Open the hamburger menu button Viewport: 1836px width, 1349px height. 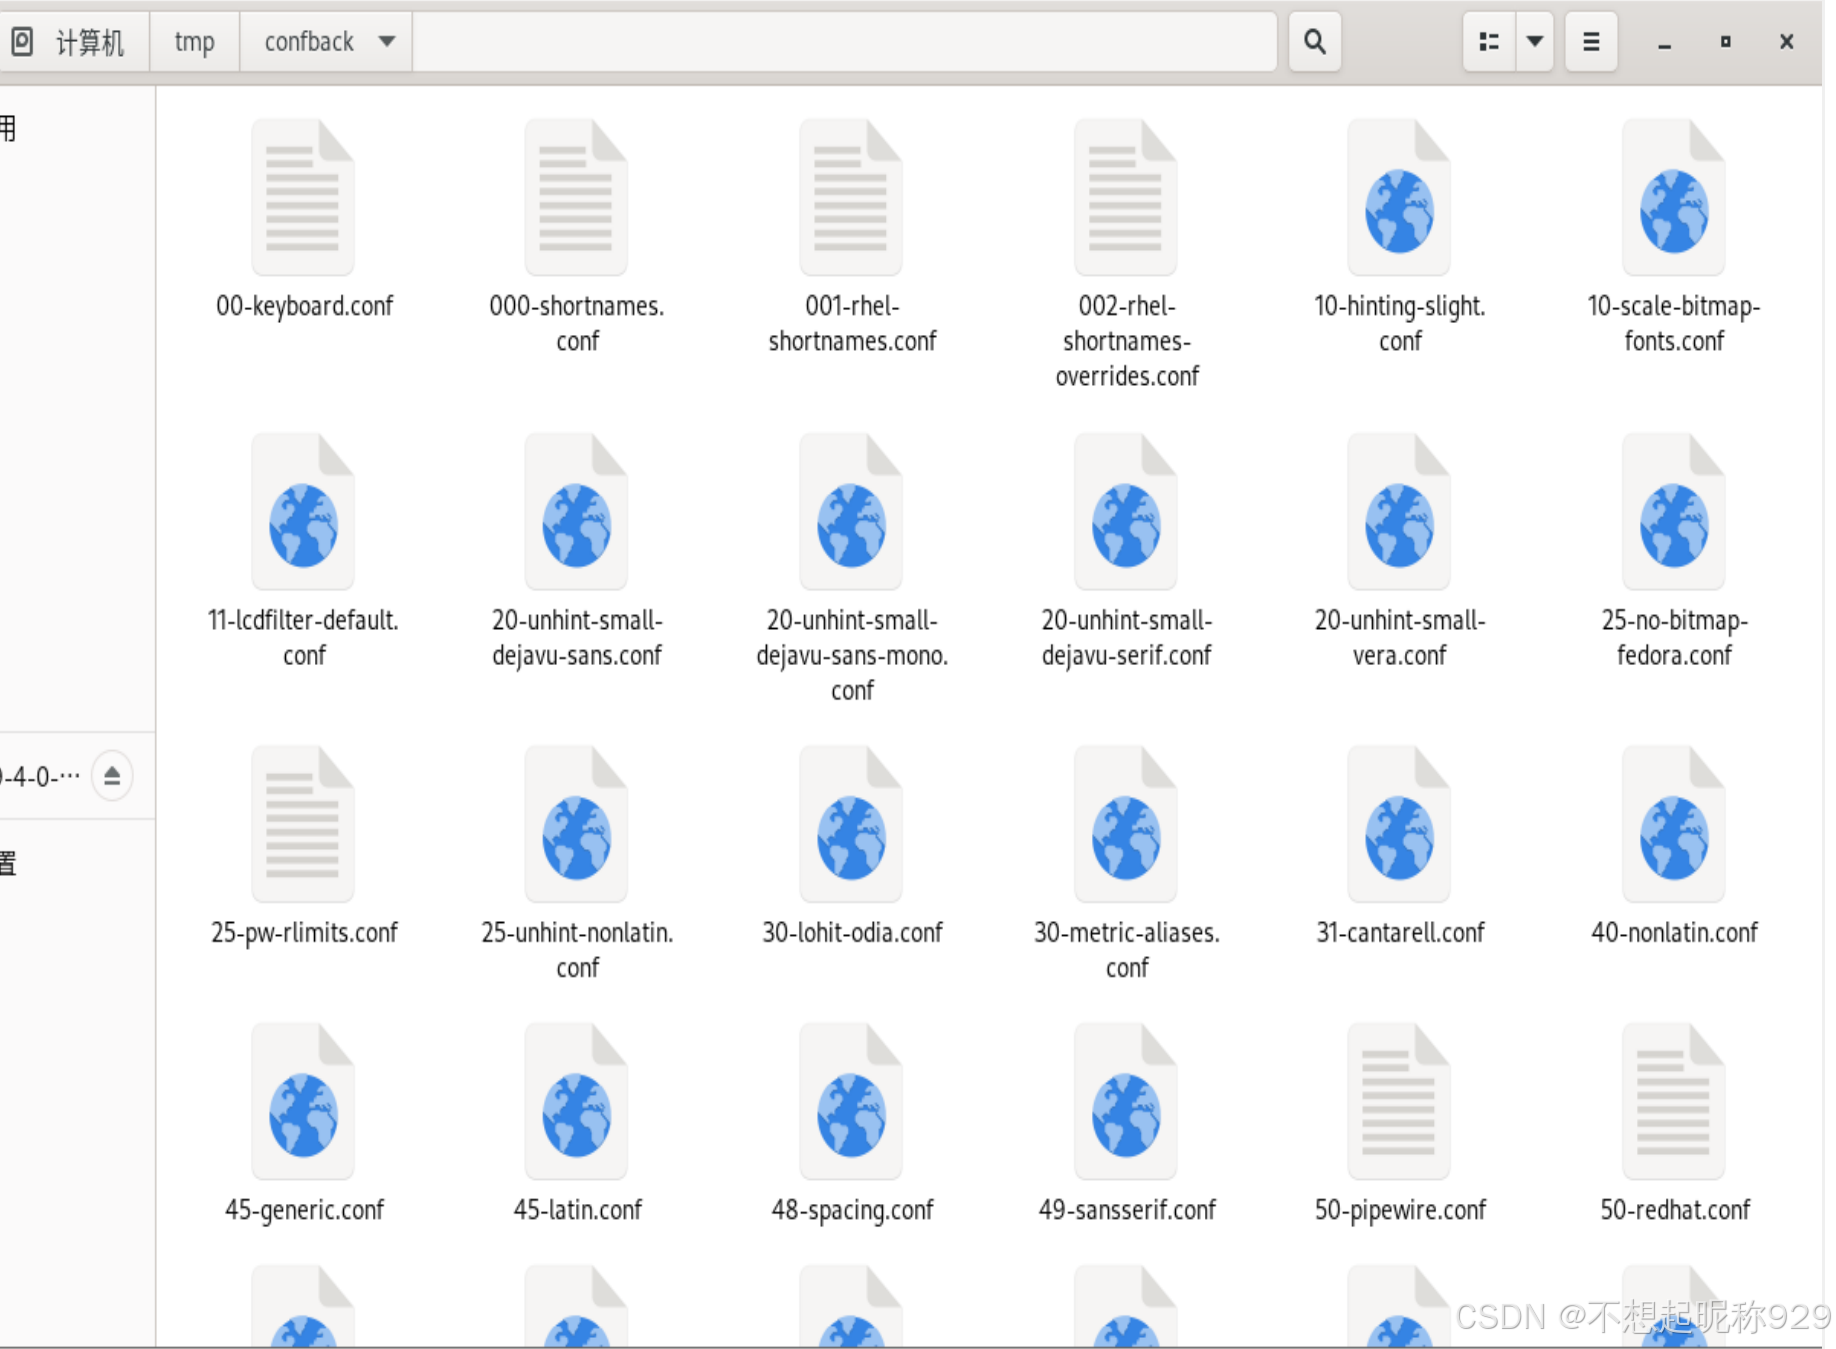[x=1591, y=42]
